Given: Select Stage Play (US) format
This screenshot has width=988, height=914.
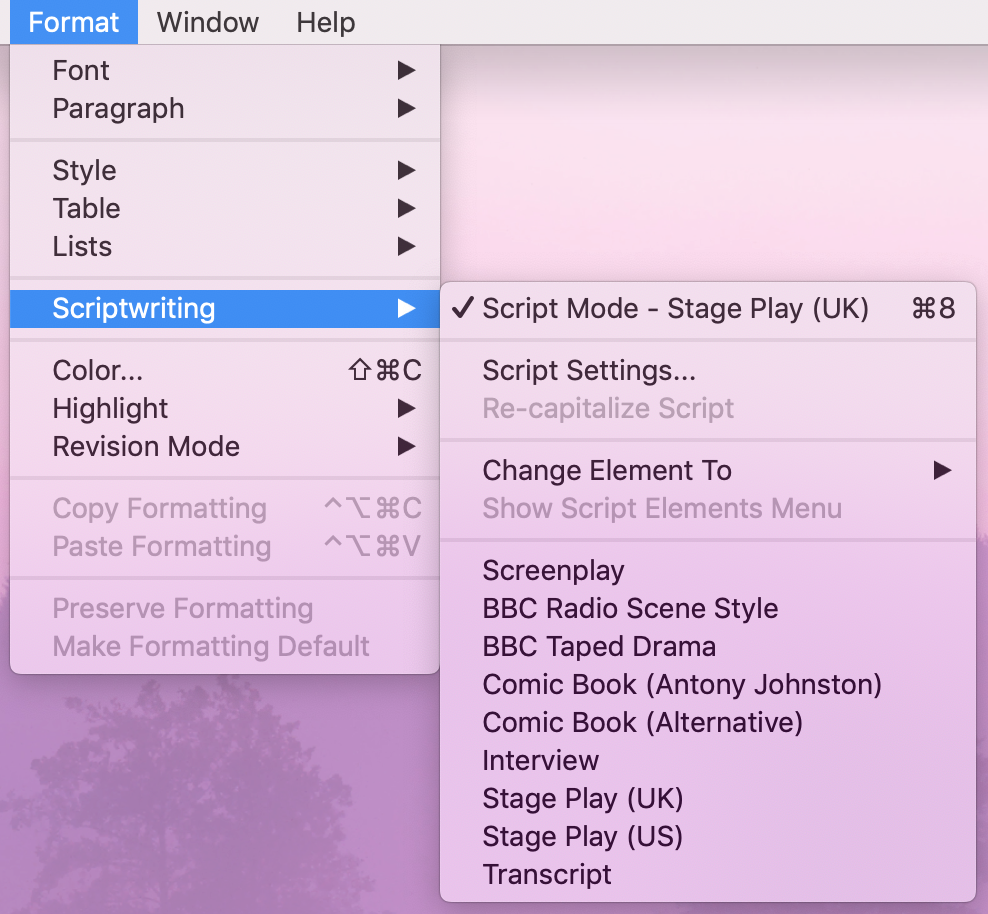Looking at the screenshot, I should click(x=708, y=837).
